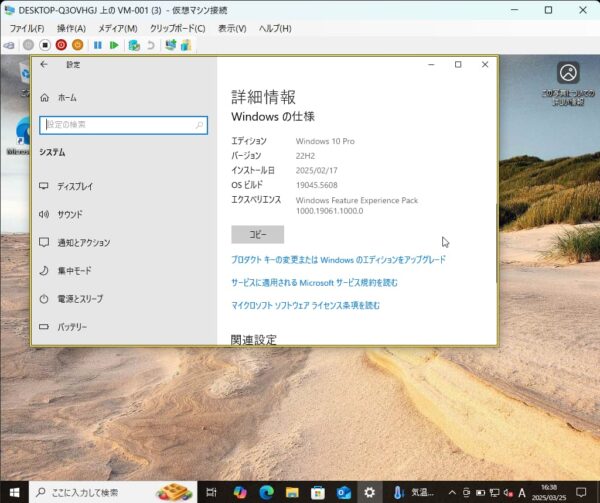Click the grey Start VM toolbar button
The height and width of the screenshot is (503, 600).
(x=28, y=45)
